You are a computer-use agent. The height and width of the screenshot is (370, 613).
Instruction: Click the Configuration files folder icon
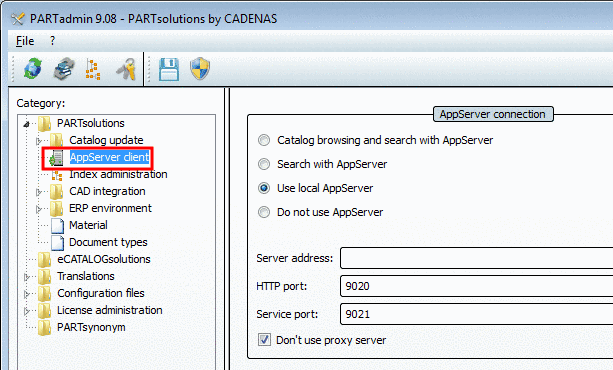pyautogui.click(x=44, y=293)
